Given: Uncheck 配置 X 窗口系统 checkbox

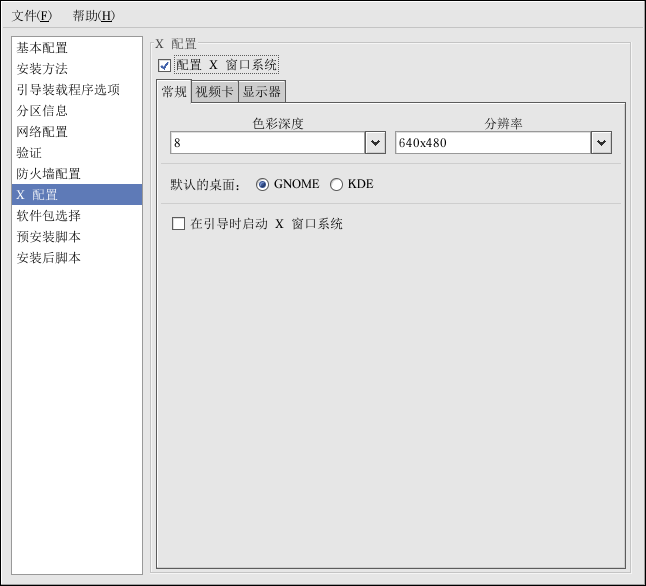Looking at the screenshot, I should tap(165, 66).
